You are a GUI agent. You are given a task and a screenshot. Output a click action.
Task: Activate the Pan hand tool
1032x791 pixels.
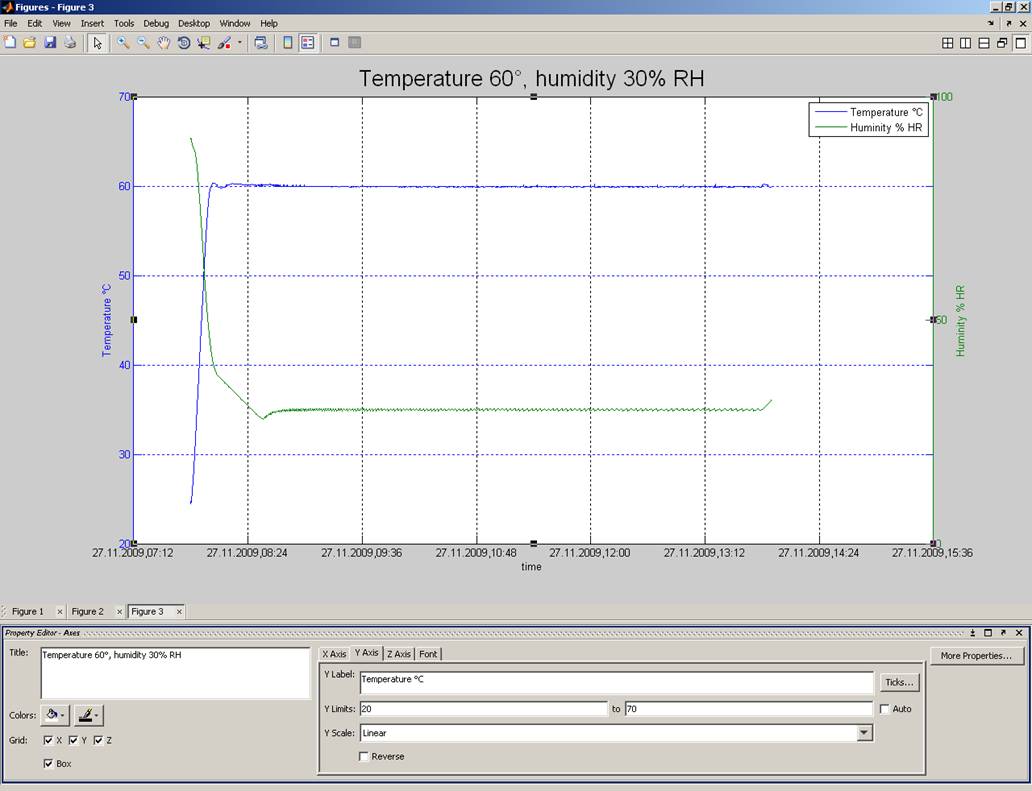point(163,43)
